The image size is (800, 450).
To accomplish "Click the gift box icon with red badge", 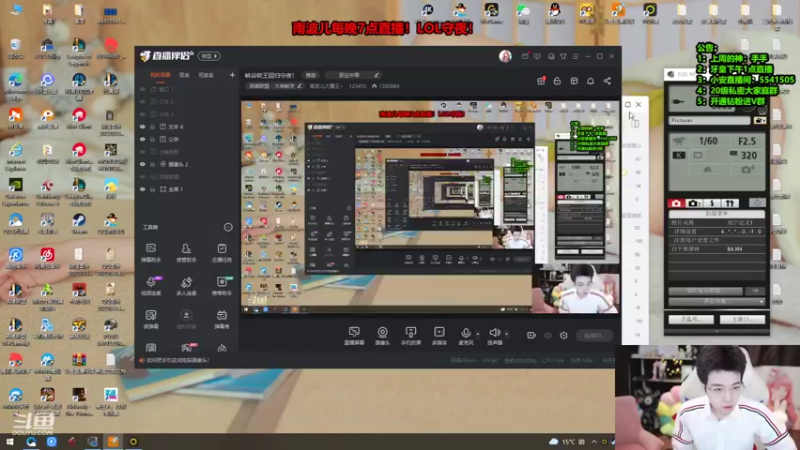I will tap(541, 81).
